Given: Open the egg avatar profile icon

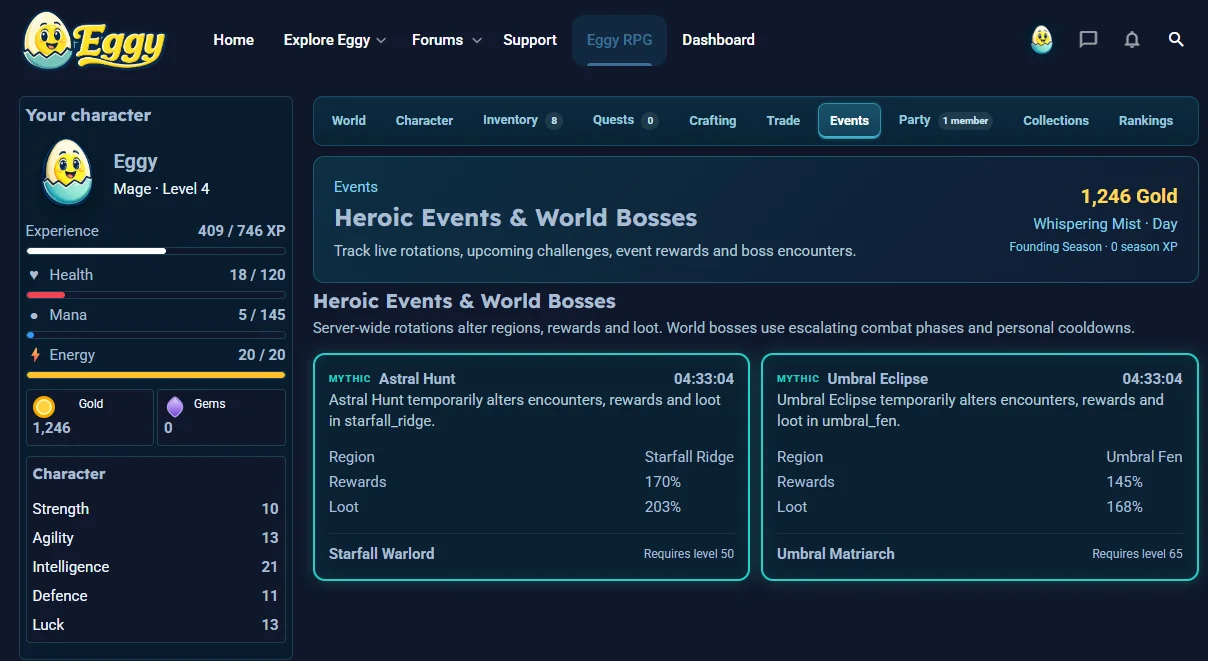Looking at the screenshot, I should (1042, 40).
